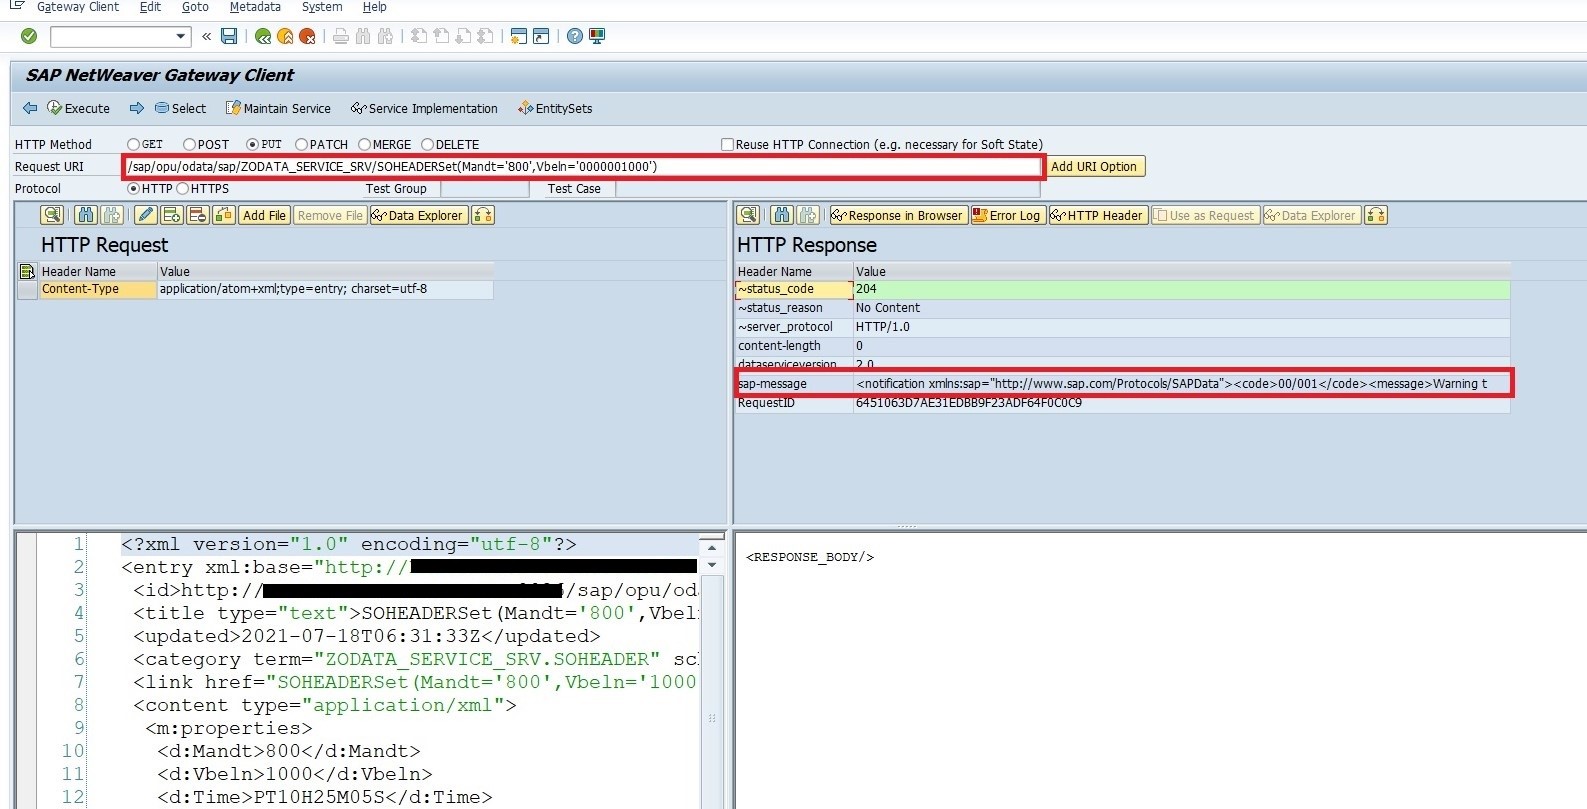Open the System menu
The height and width of the screenshot is (809, 1587).
click(x=322, y=7)
